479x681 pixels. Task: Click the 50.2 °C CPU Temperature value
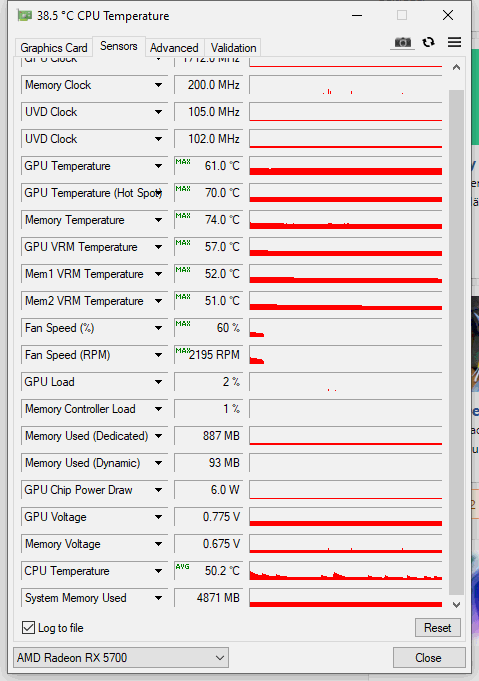[x=208, y=571]
